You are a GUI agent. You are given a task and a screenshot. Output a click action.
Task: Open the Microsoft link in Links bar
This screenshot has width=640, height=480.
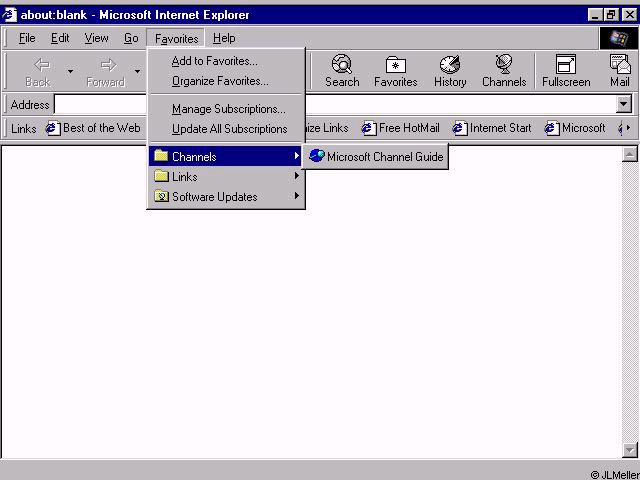pos(575,128)
